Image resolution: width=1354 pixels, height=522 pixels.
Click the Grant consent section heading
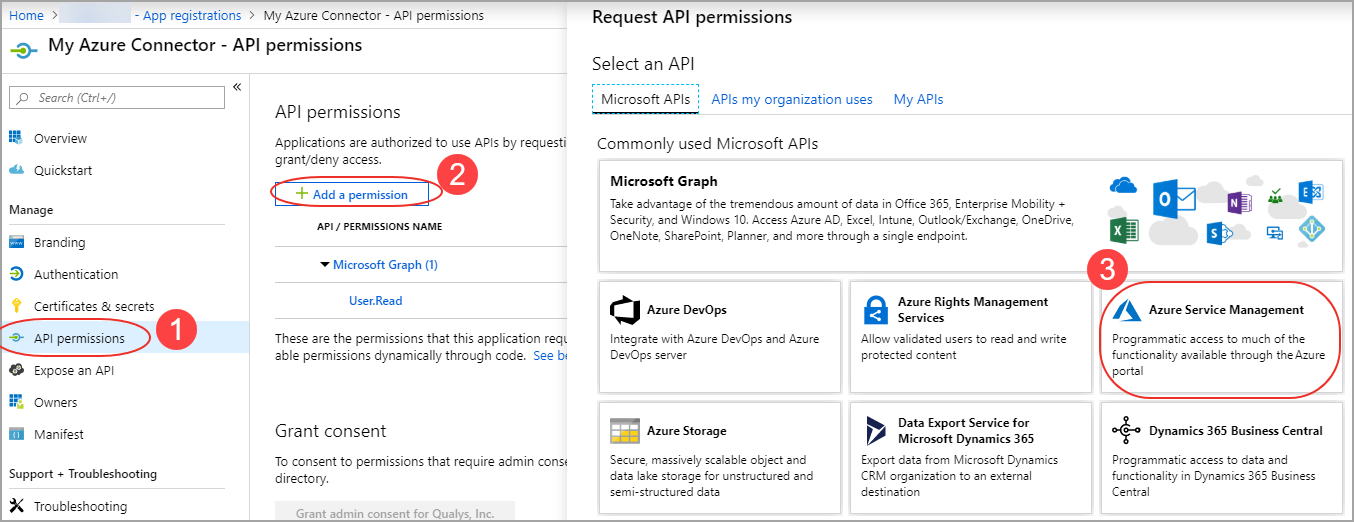click(x=331, y=431)
